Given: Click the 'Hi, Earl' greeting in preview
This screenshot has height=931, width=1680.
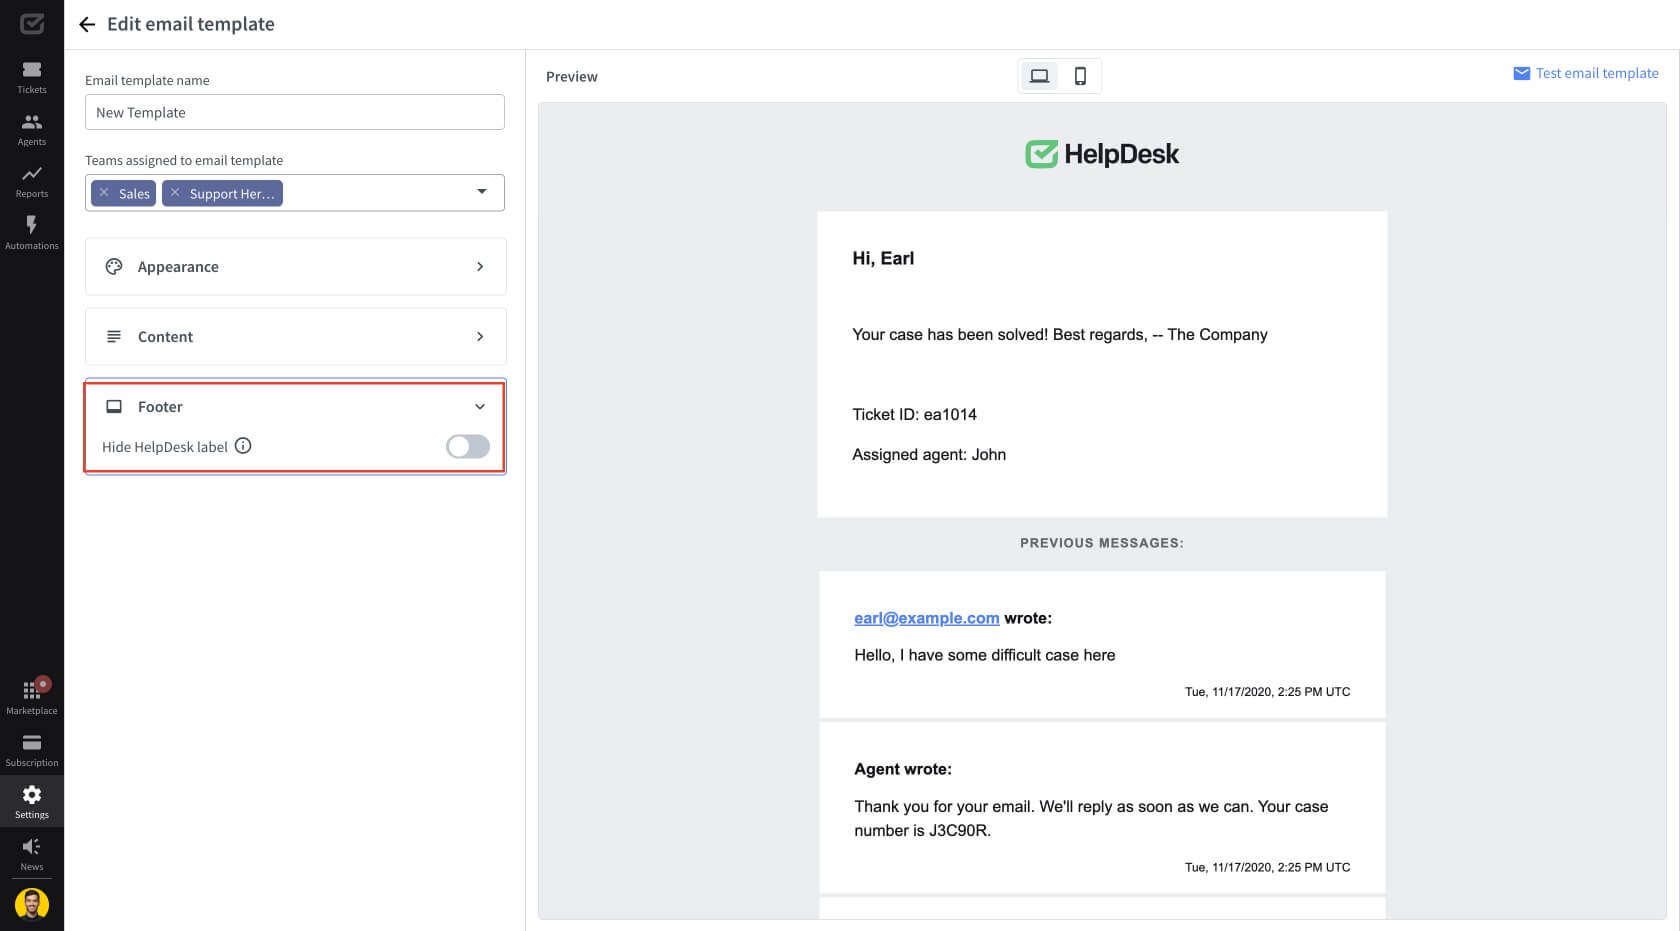Looking at the screenshot, I should click(x=883, y=258).
